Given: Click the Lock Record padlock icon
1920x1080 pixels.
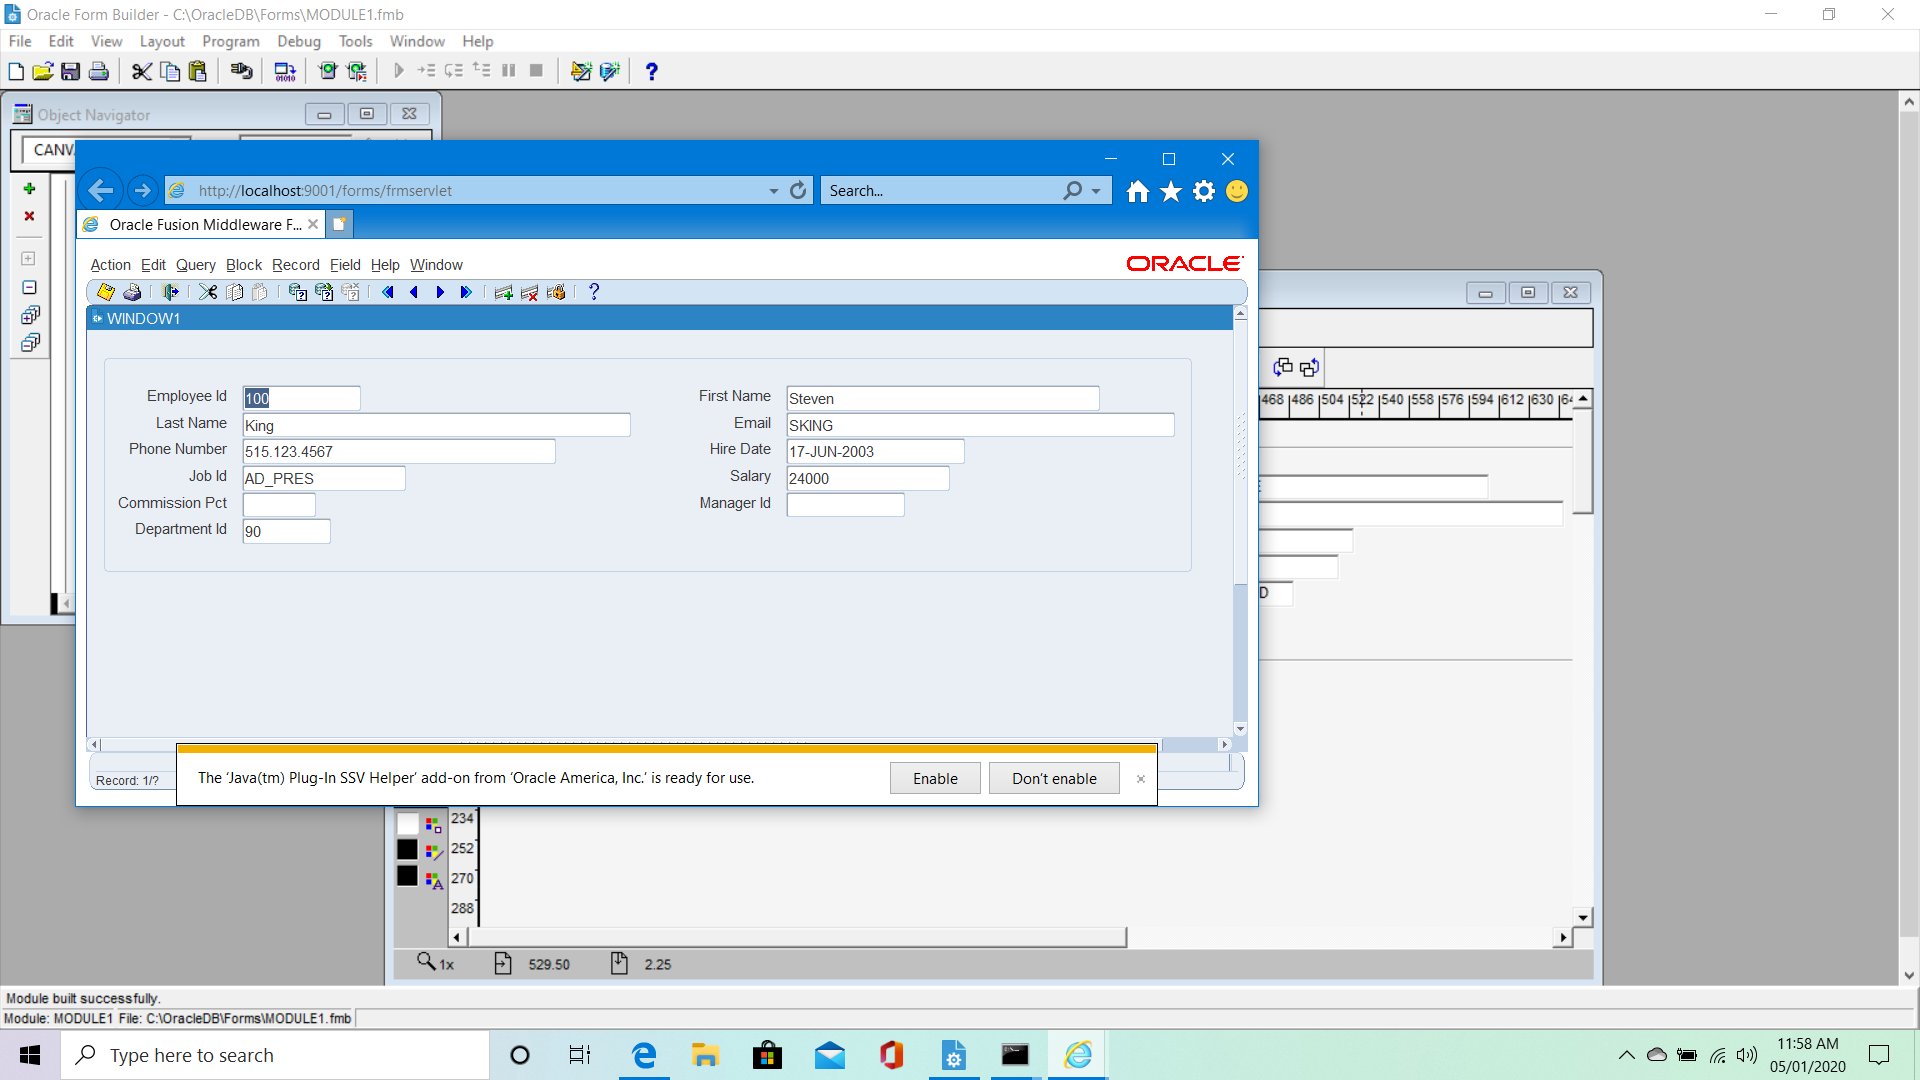Looking at the screenshot, I should (557, 292).
